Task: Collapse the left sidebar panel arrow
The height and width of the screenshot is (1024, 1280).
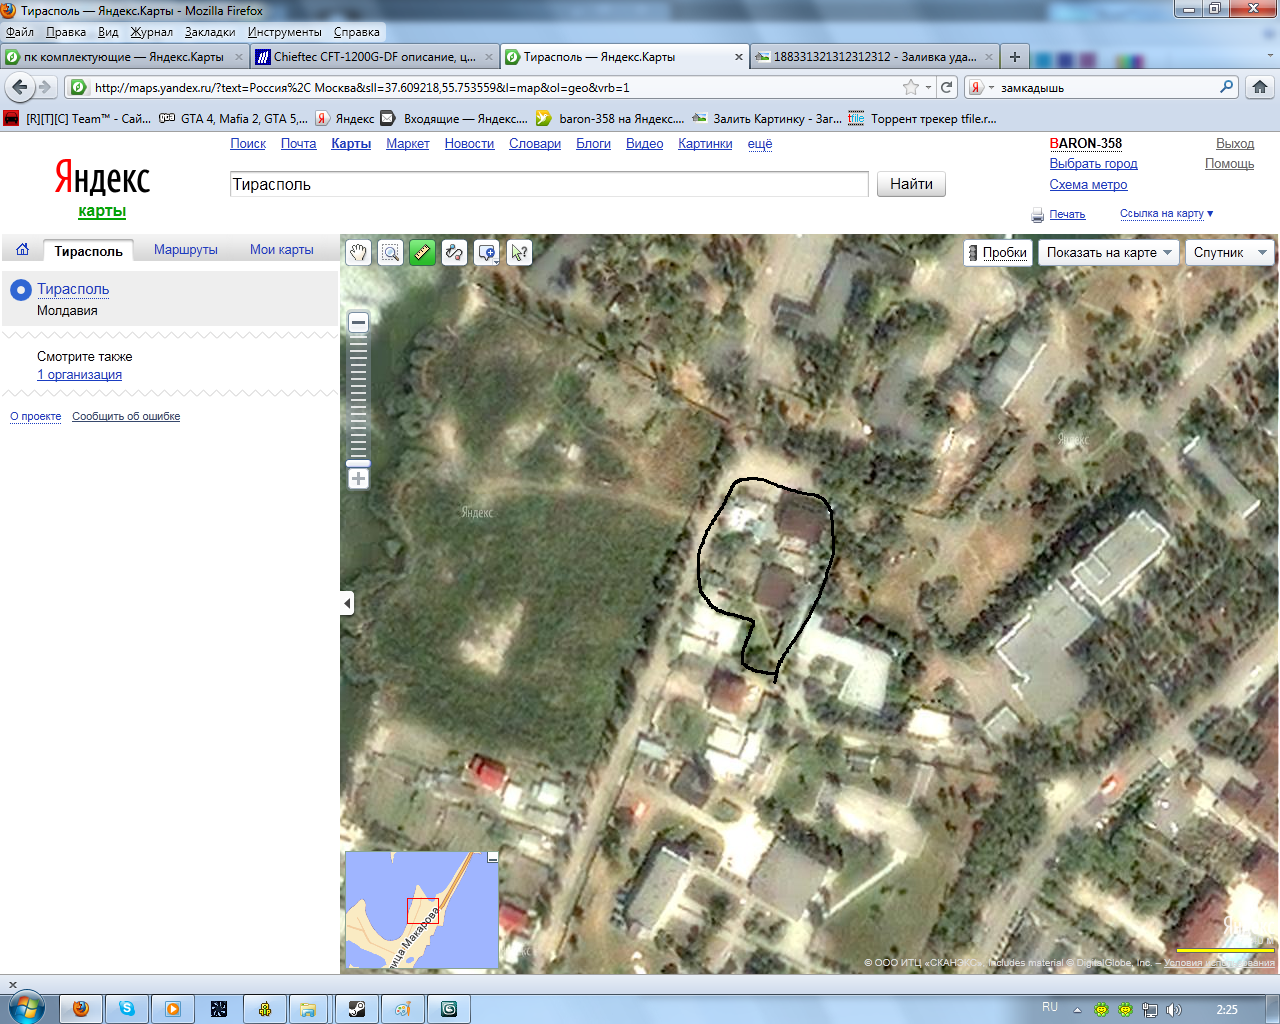Action: click(x=347, y=603)
